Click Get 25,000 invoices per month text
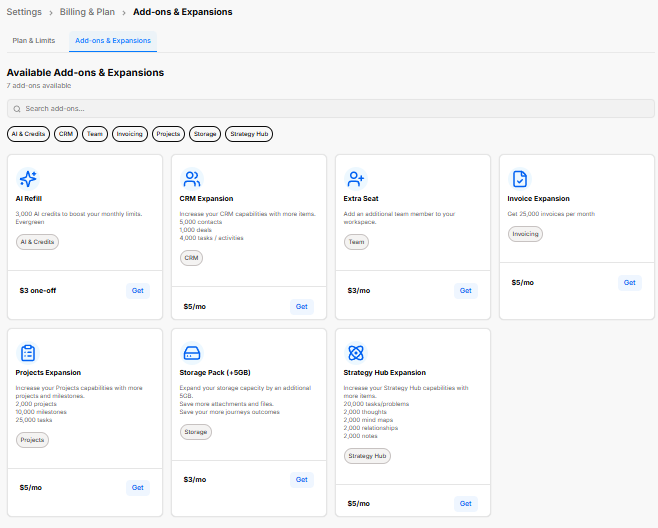 tap(551, 214)
